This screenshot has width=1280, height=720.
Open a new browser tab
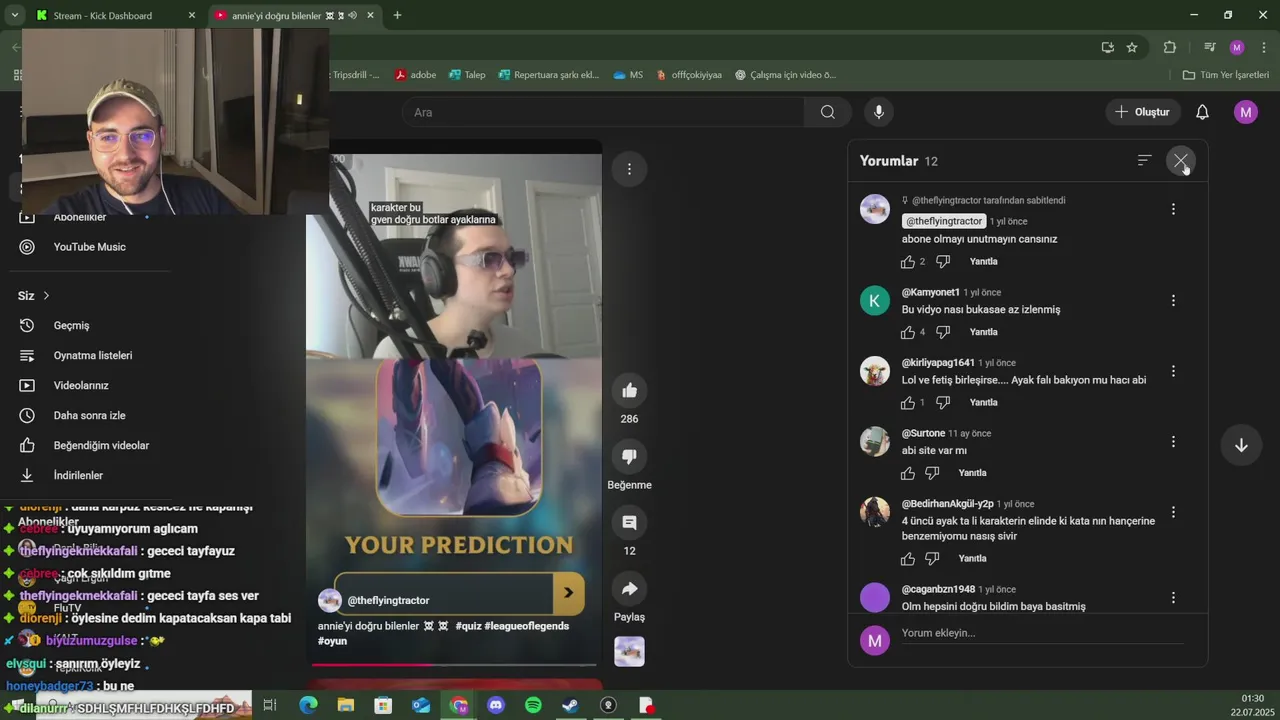coord(397,15)
